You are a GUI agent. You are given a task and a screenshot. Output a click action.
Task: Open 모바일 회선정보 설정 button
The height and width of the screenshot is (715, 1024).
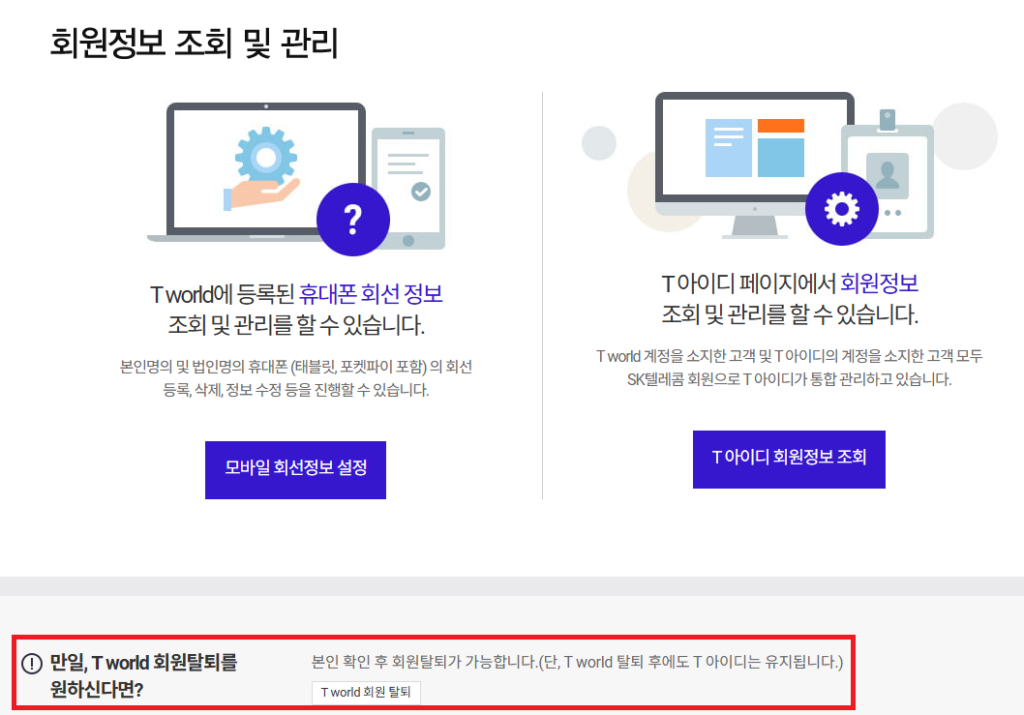295,470
